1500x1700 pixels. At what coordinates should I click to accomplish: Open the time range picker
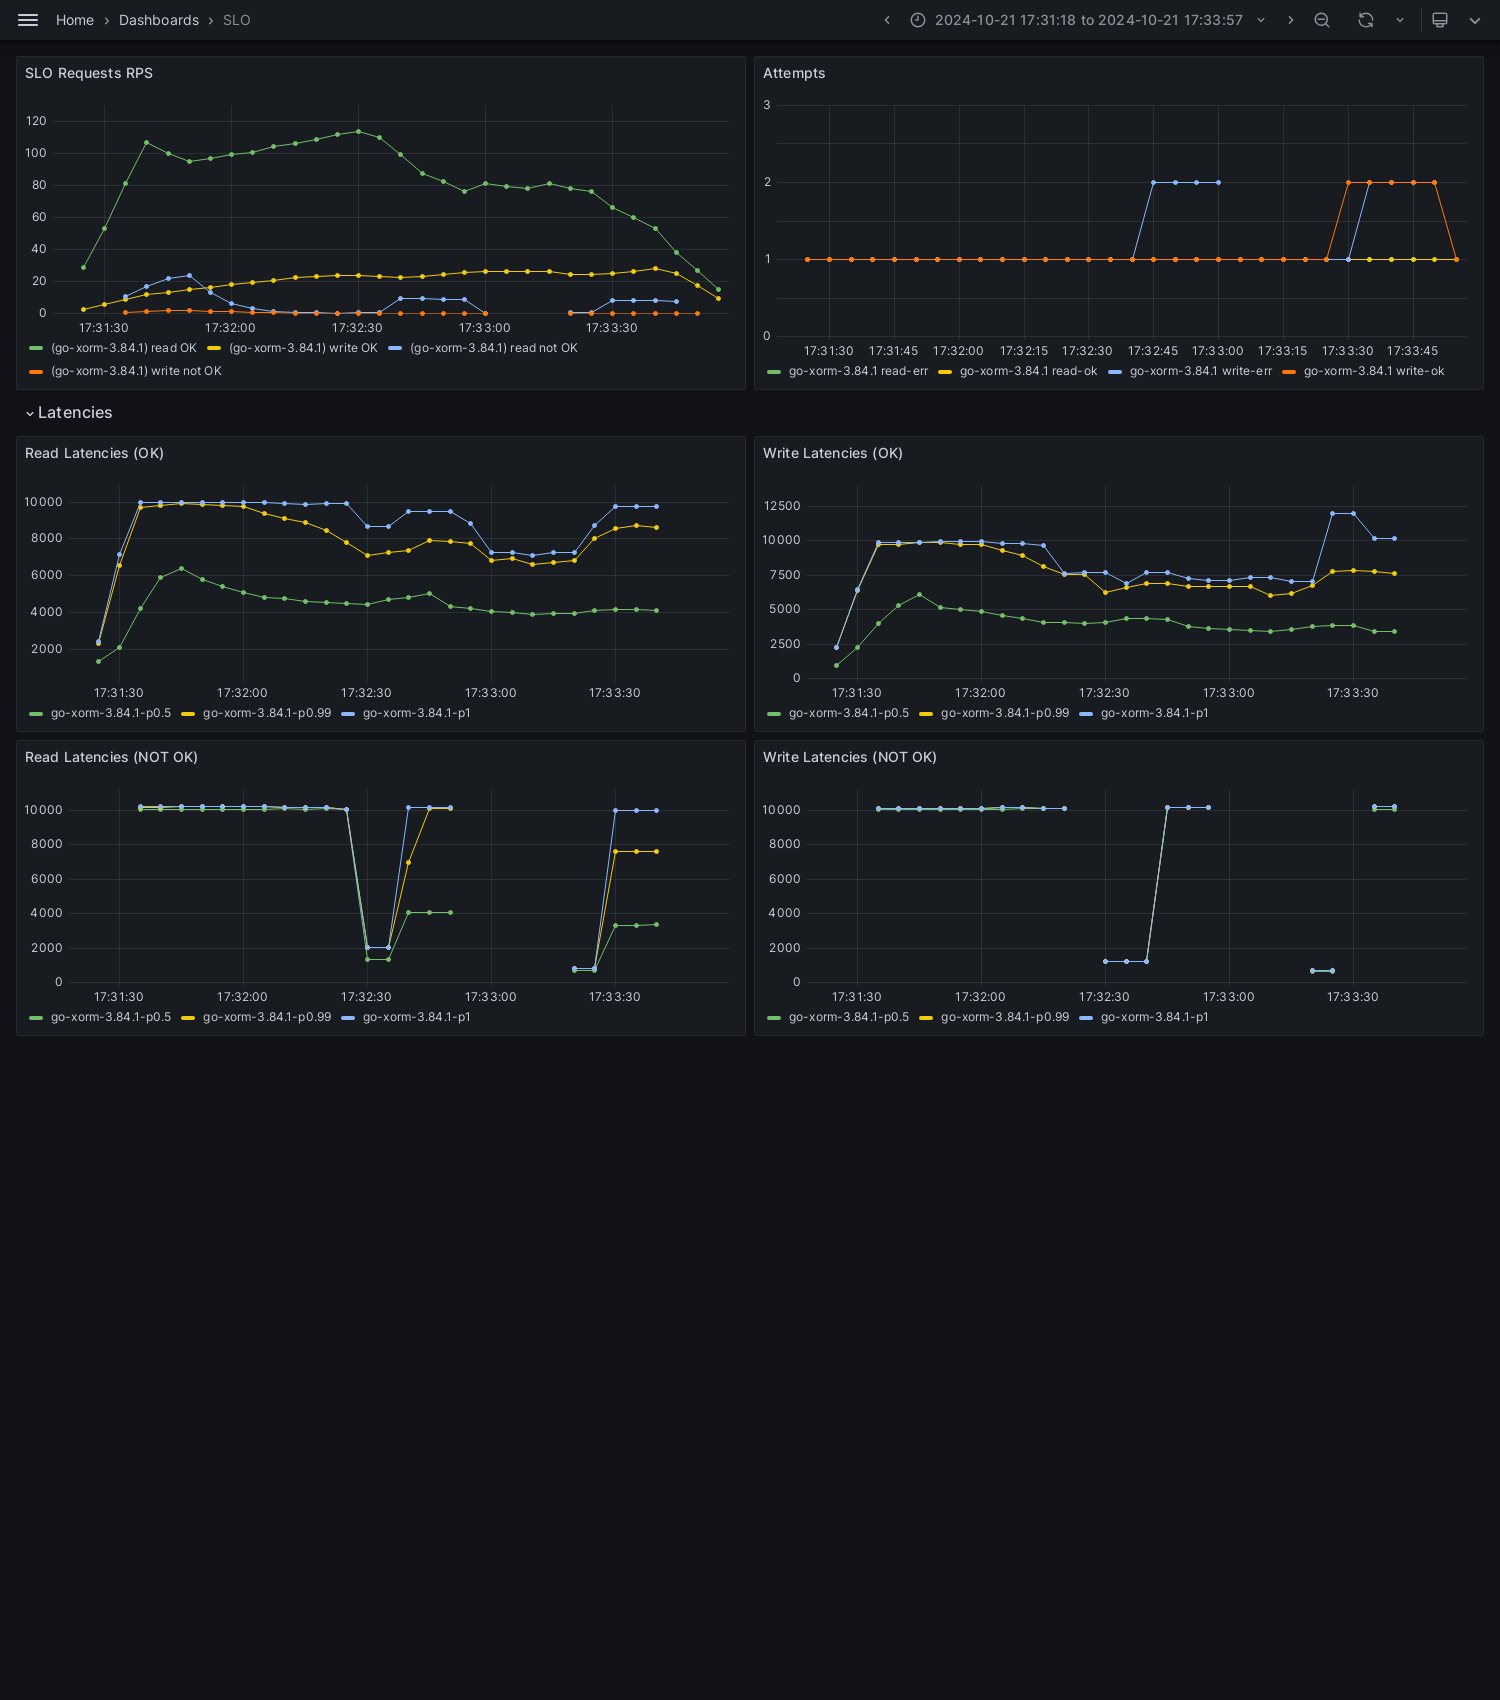tap(1088, 20)
